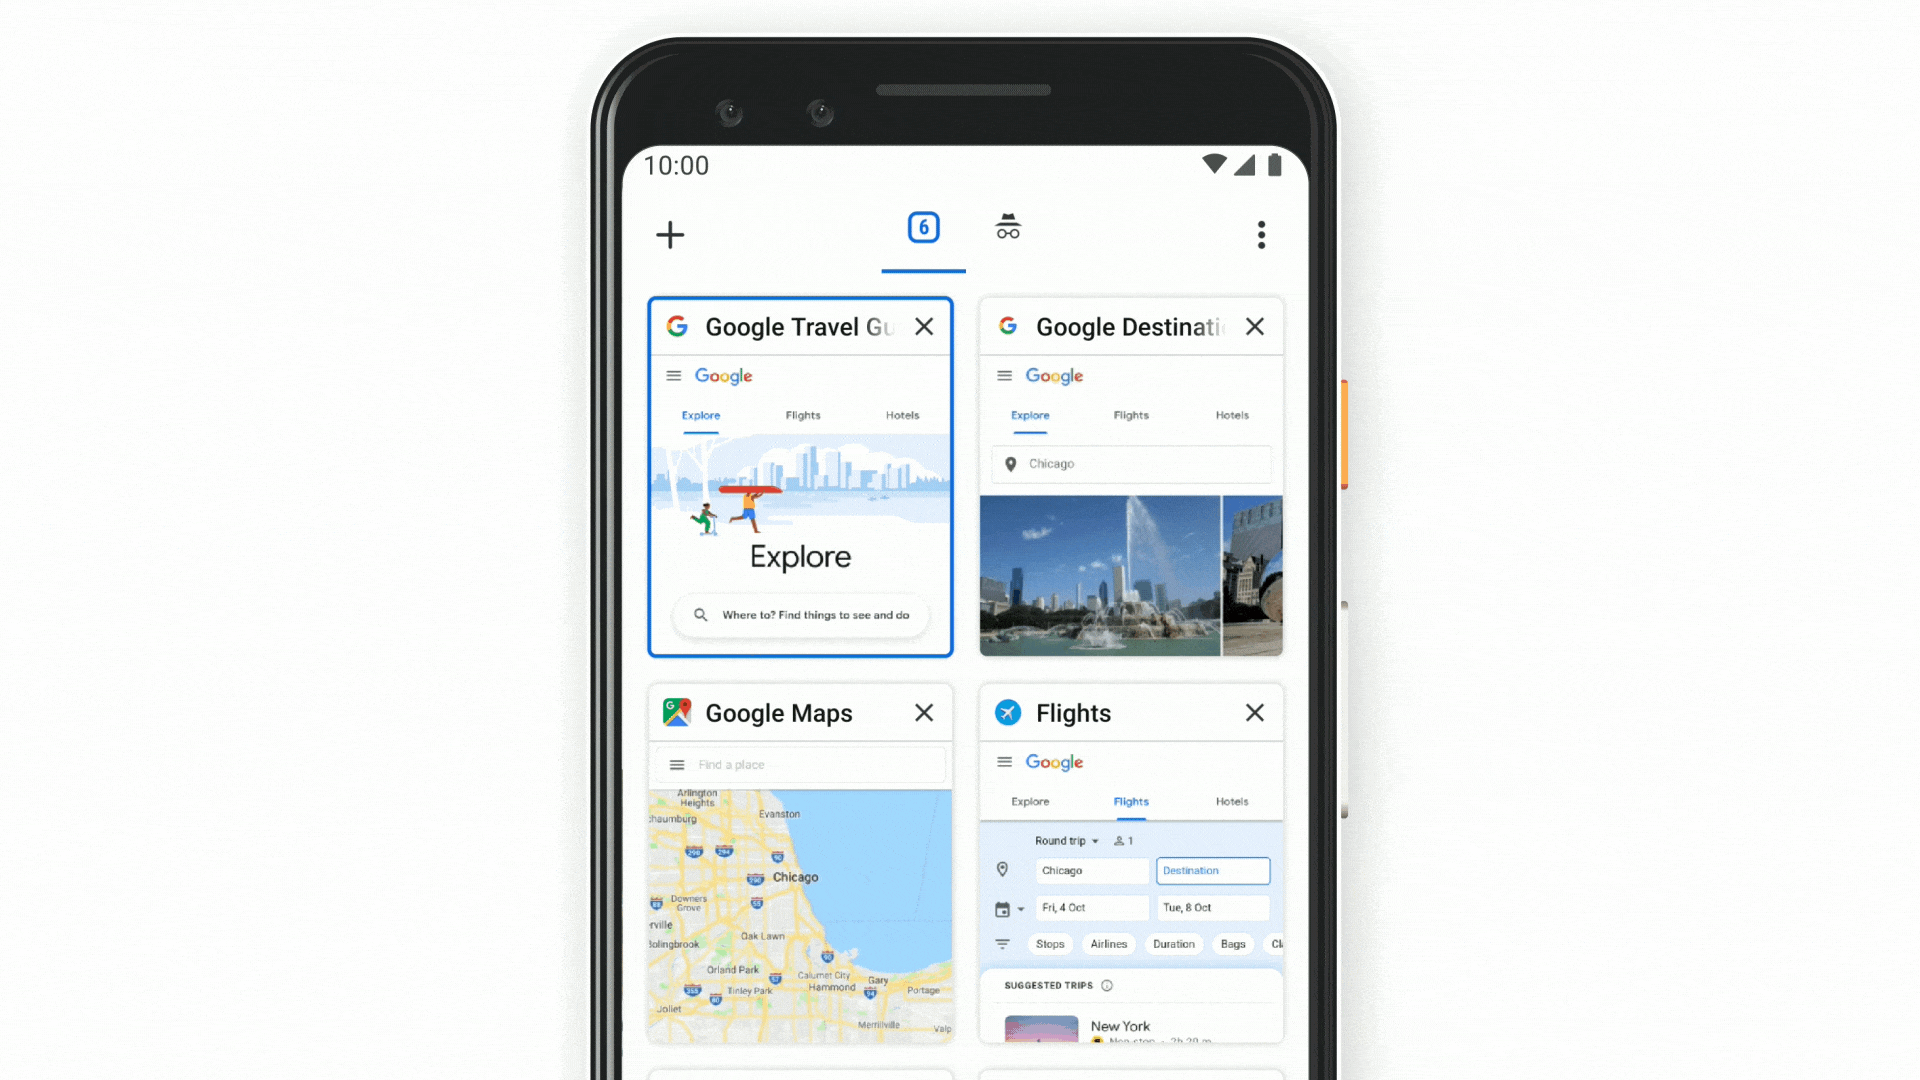
Task: Click the Google Maps app icon
Action: 676,712
